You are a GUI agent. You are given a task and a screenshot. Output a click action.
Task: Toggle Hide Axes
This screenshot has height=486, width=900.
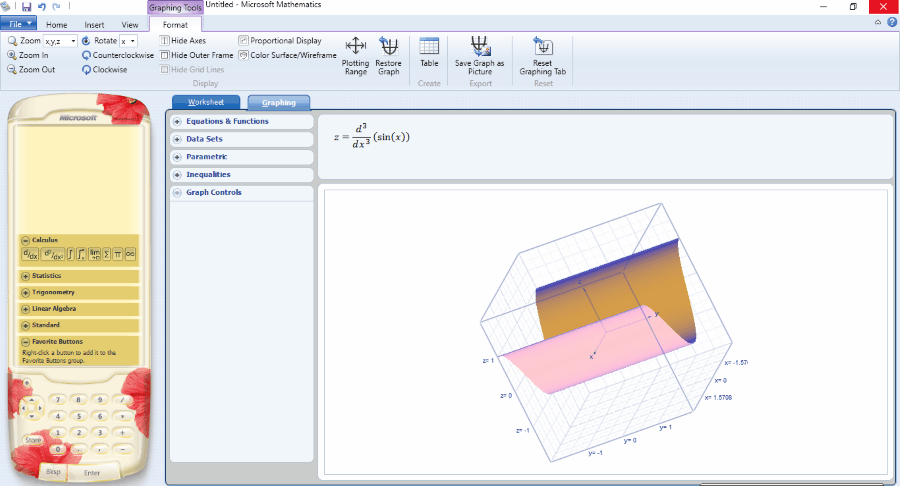183,41
